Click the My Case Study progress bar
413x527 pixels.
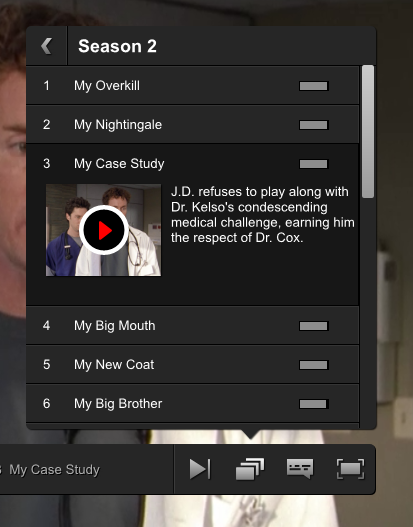coord(314,164)
